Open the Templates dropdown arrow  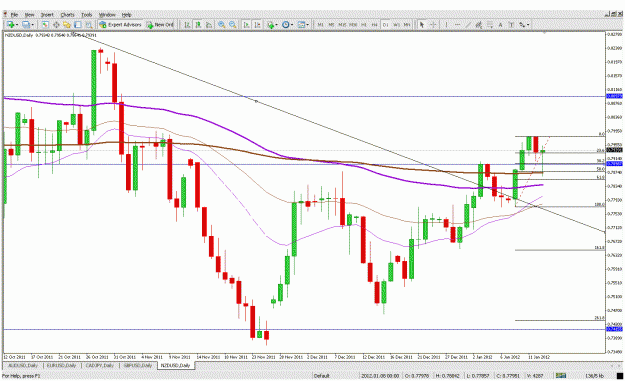[x=308, y=25]
